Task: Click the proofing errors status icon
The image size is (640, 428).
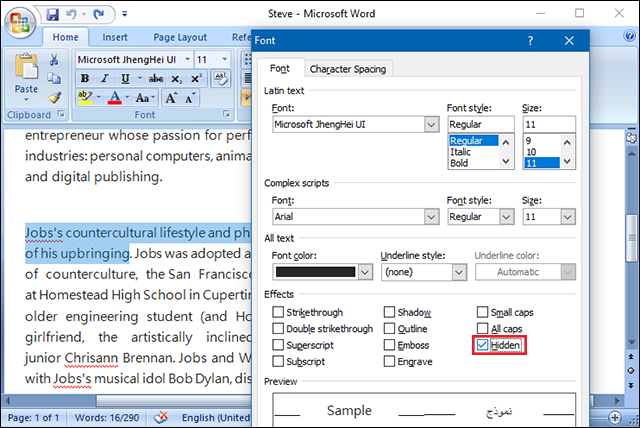Action: (161, 417)
